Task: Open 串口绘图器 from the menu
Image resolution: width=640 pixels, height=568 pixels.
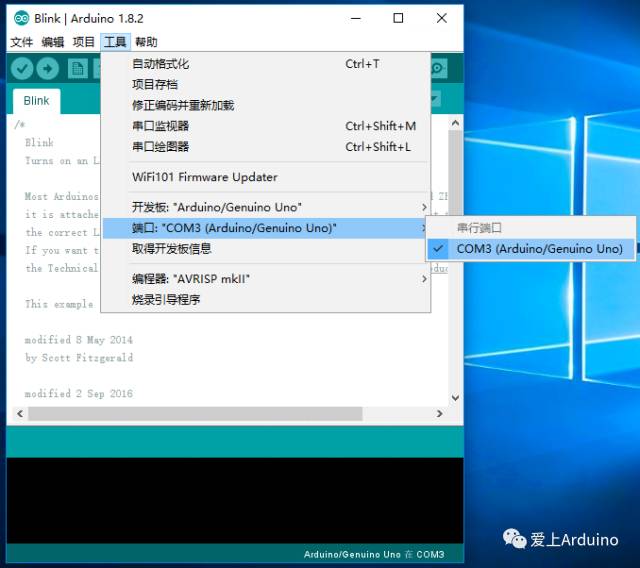Action: click(x=266, y=147)
